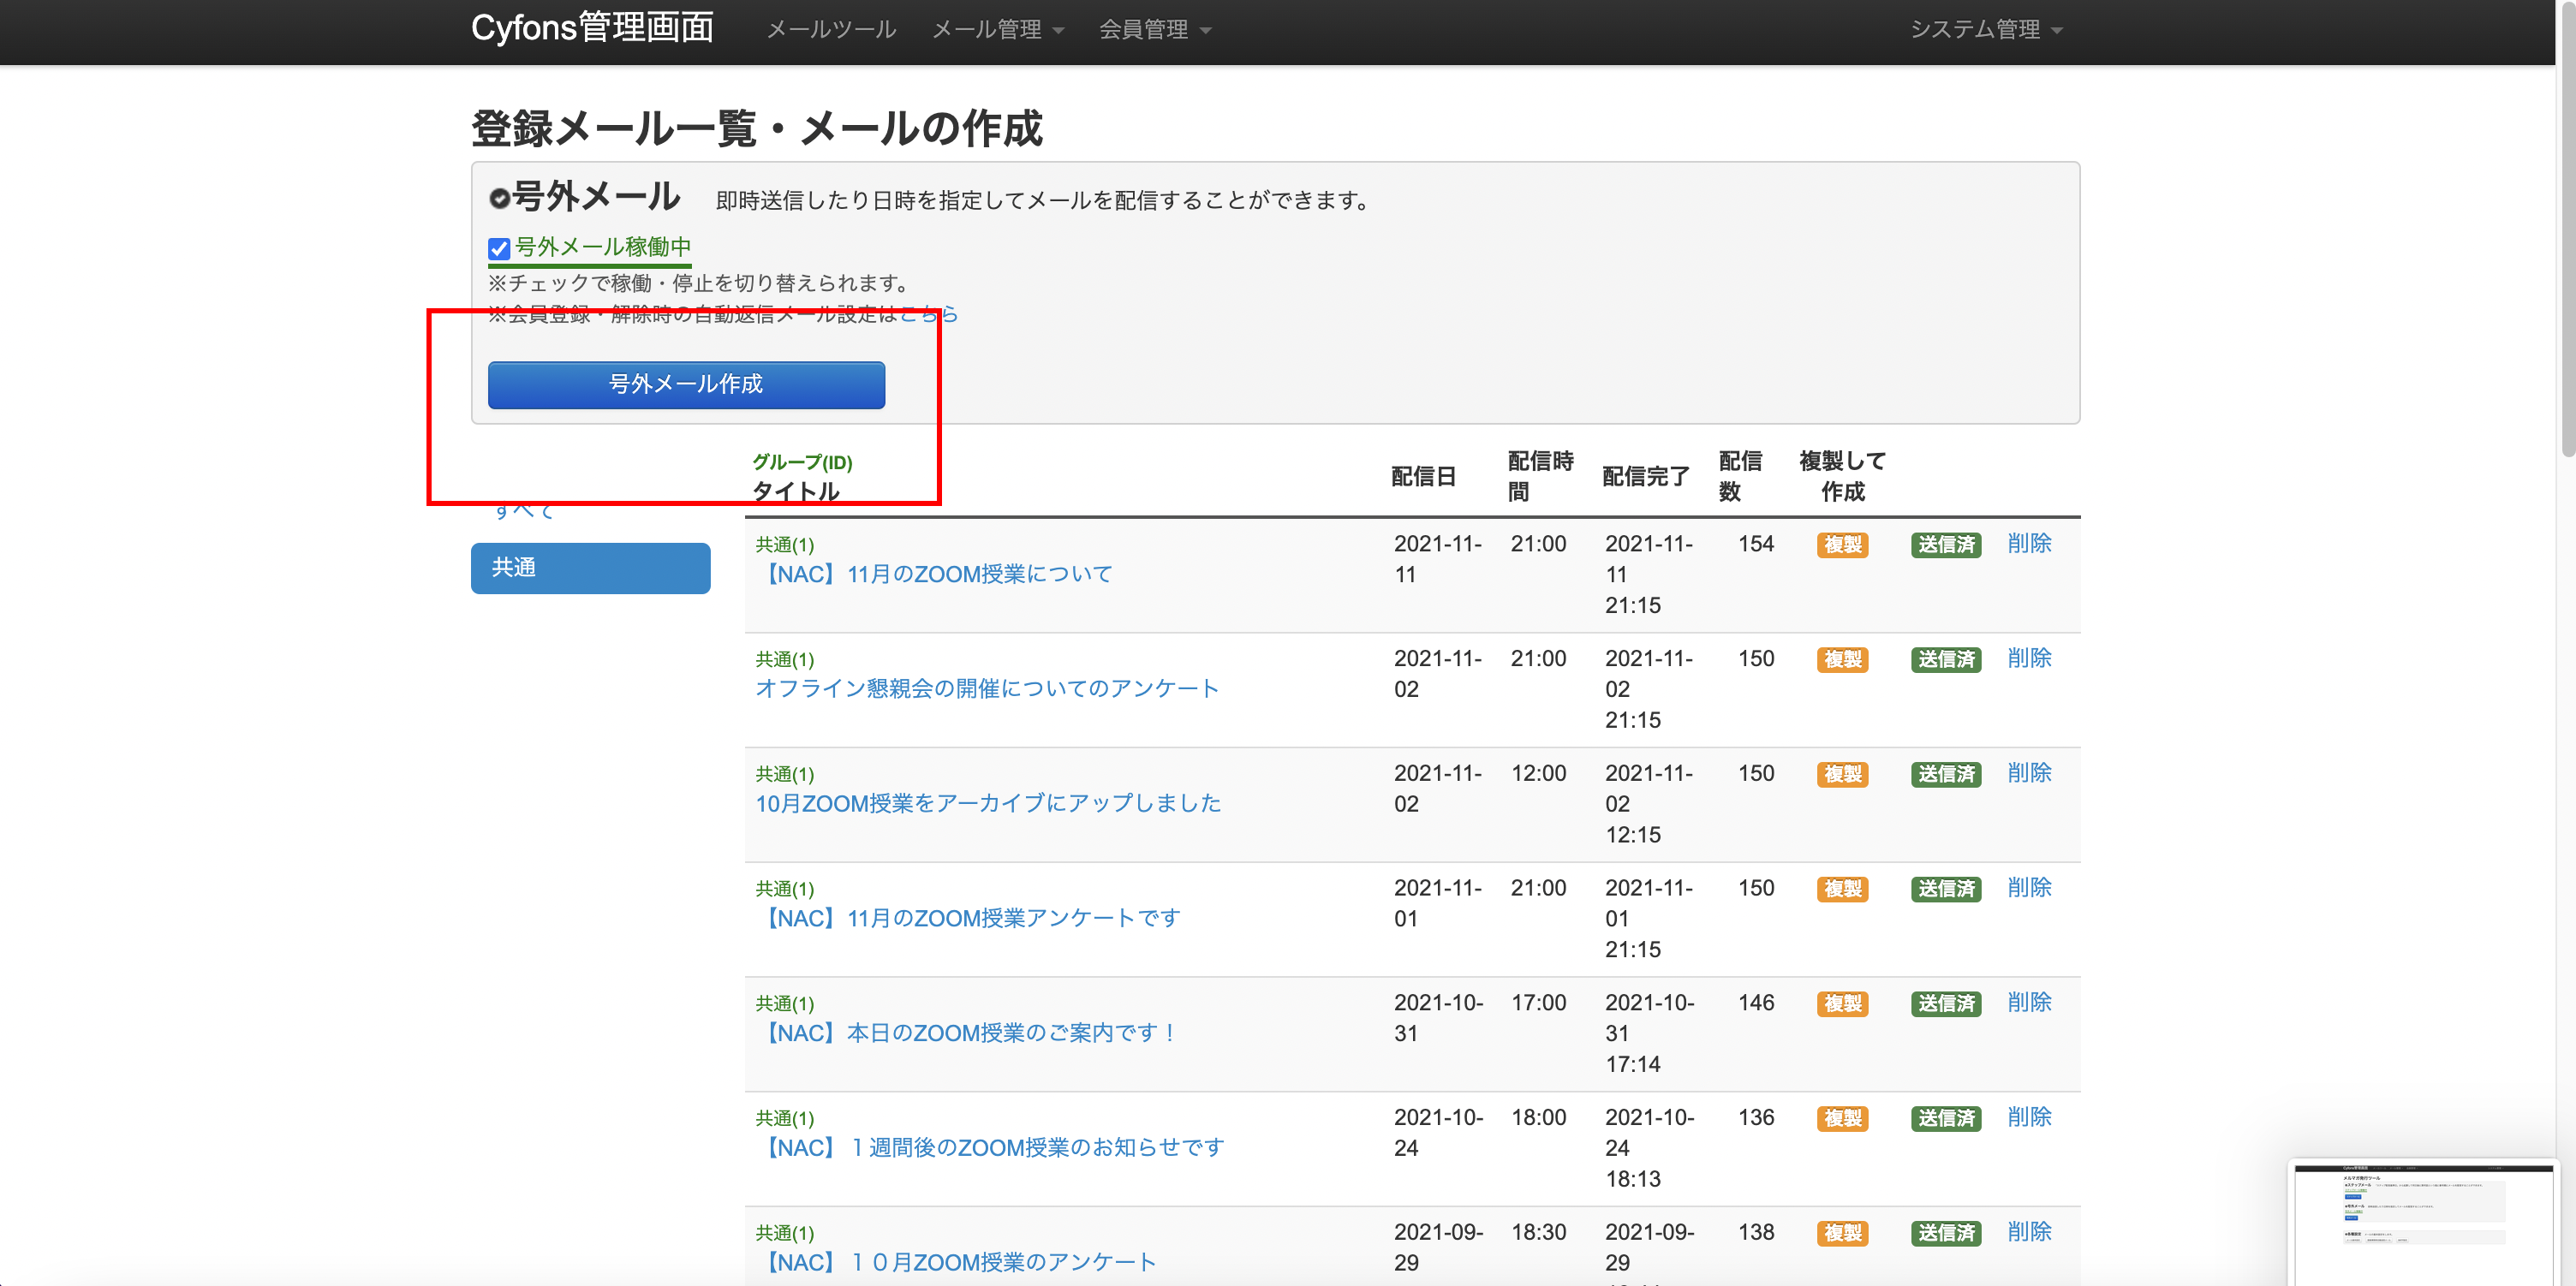The height and width of the screenshot is (1286, 2576).
Task: Click the 号外メール作成 button
Action: click(x=686, y=385)
